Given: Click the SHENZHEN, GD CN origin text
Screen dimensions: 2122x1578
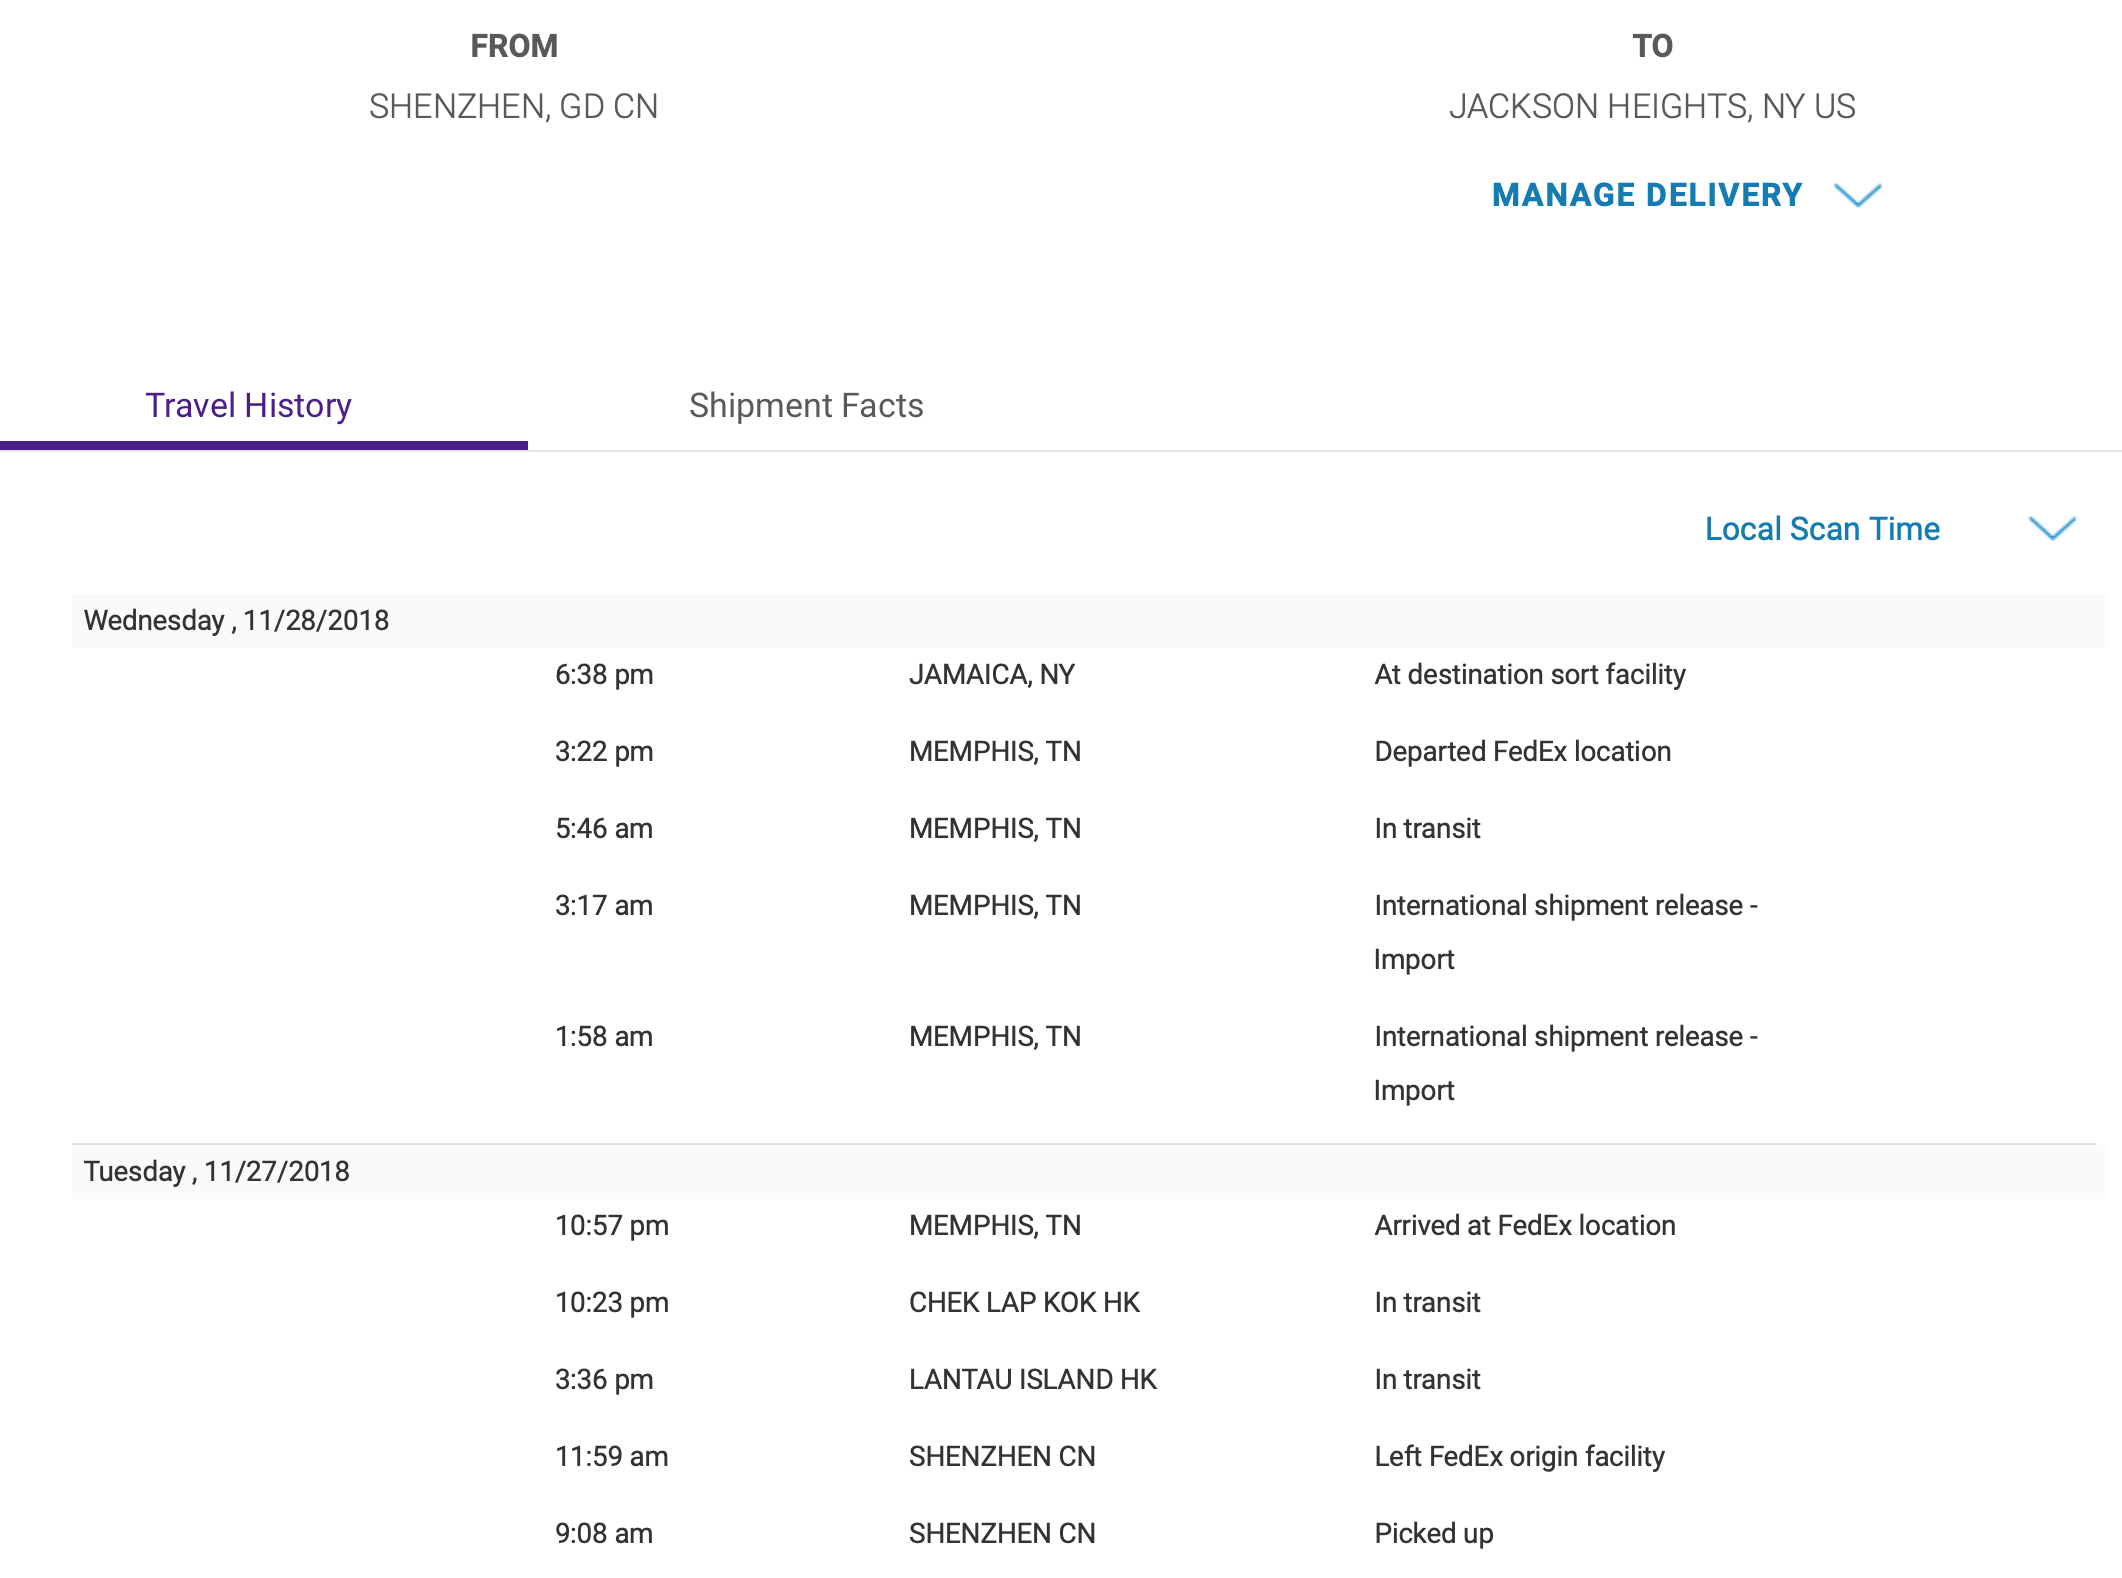Looking at the screenshot, I should [513, 107].
